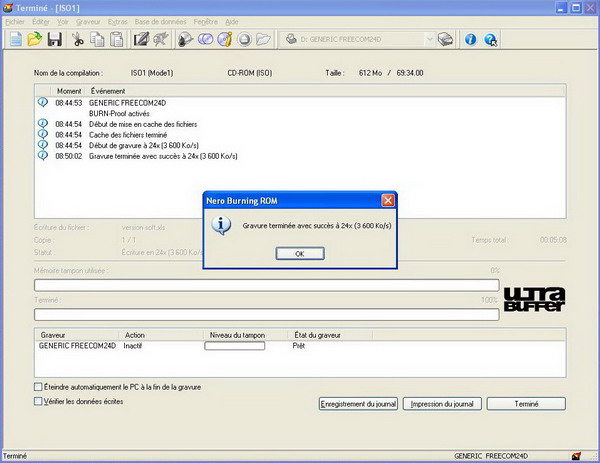
Task: Open the Aide menu
Action: click(x=232, y=22)
